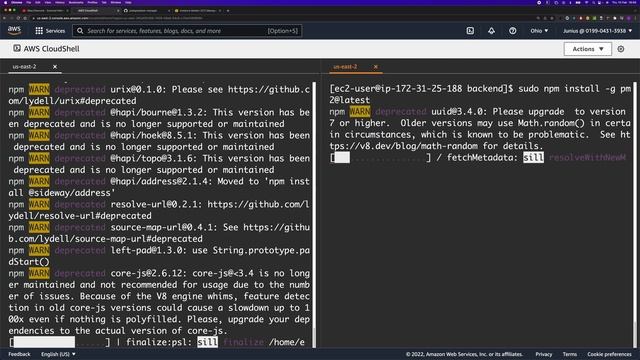The height and width of the screenshot is (360, 640).
Task: Click the Feedback link in footer
Action: pyautogui.click(x=19, y=354)
